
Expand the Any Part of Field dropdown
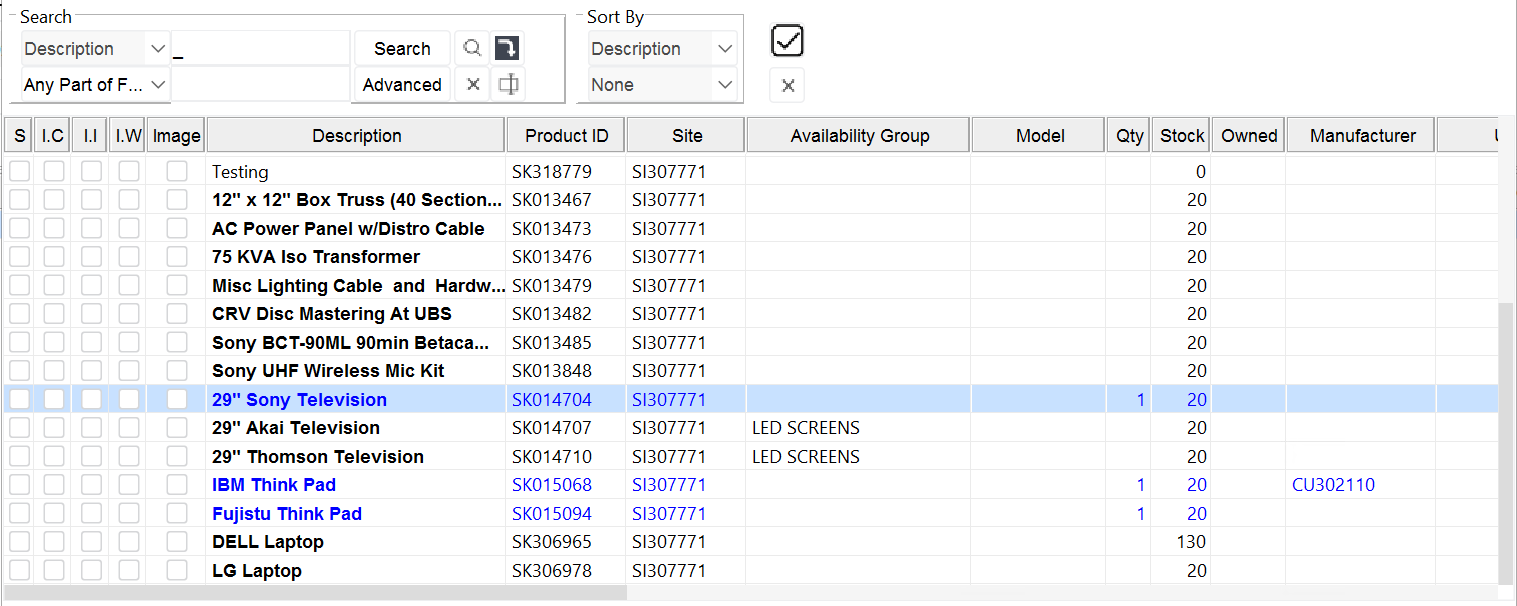coord(157,85)
